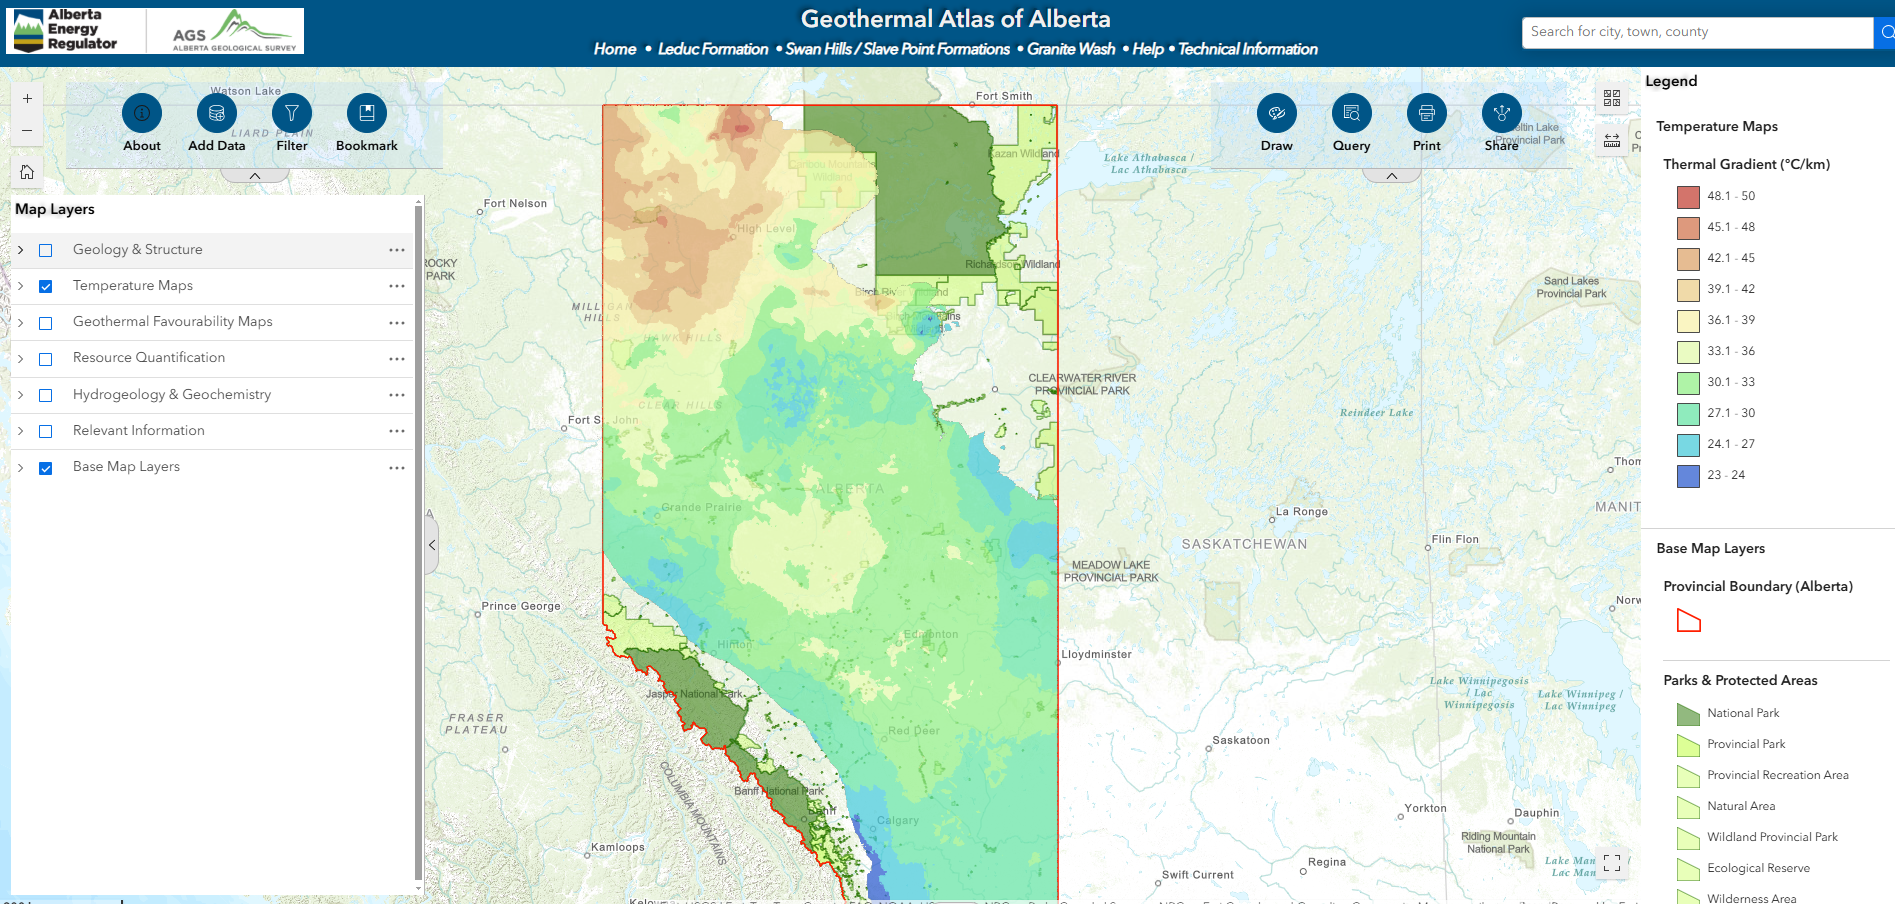Screen dimensions: 1895x904
Task: Open the basemap gallery widget
Action: 1611,98
